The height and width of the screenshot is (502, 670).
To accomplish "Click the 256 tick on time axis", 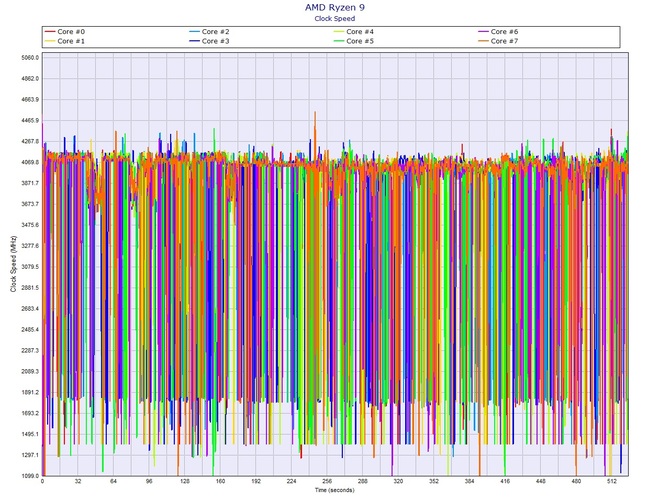I will [x=327, y=481].
